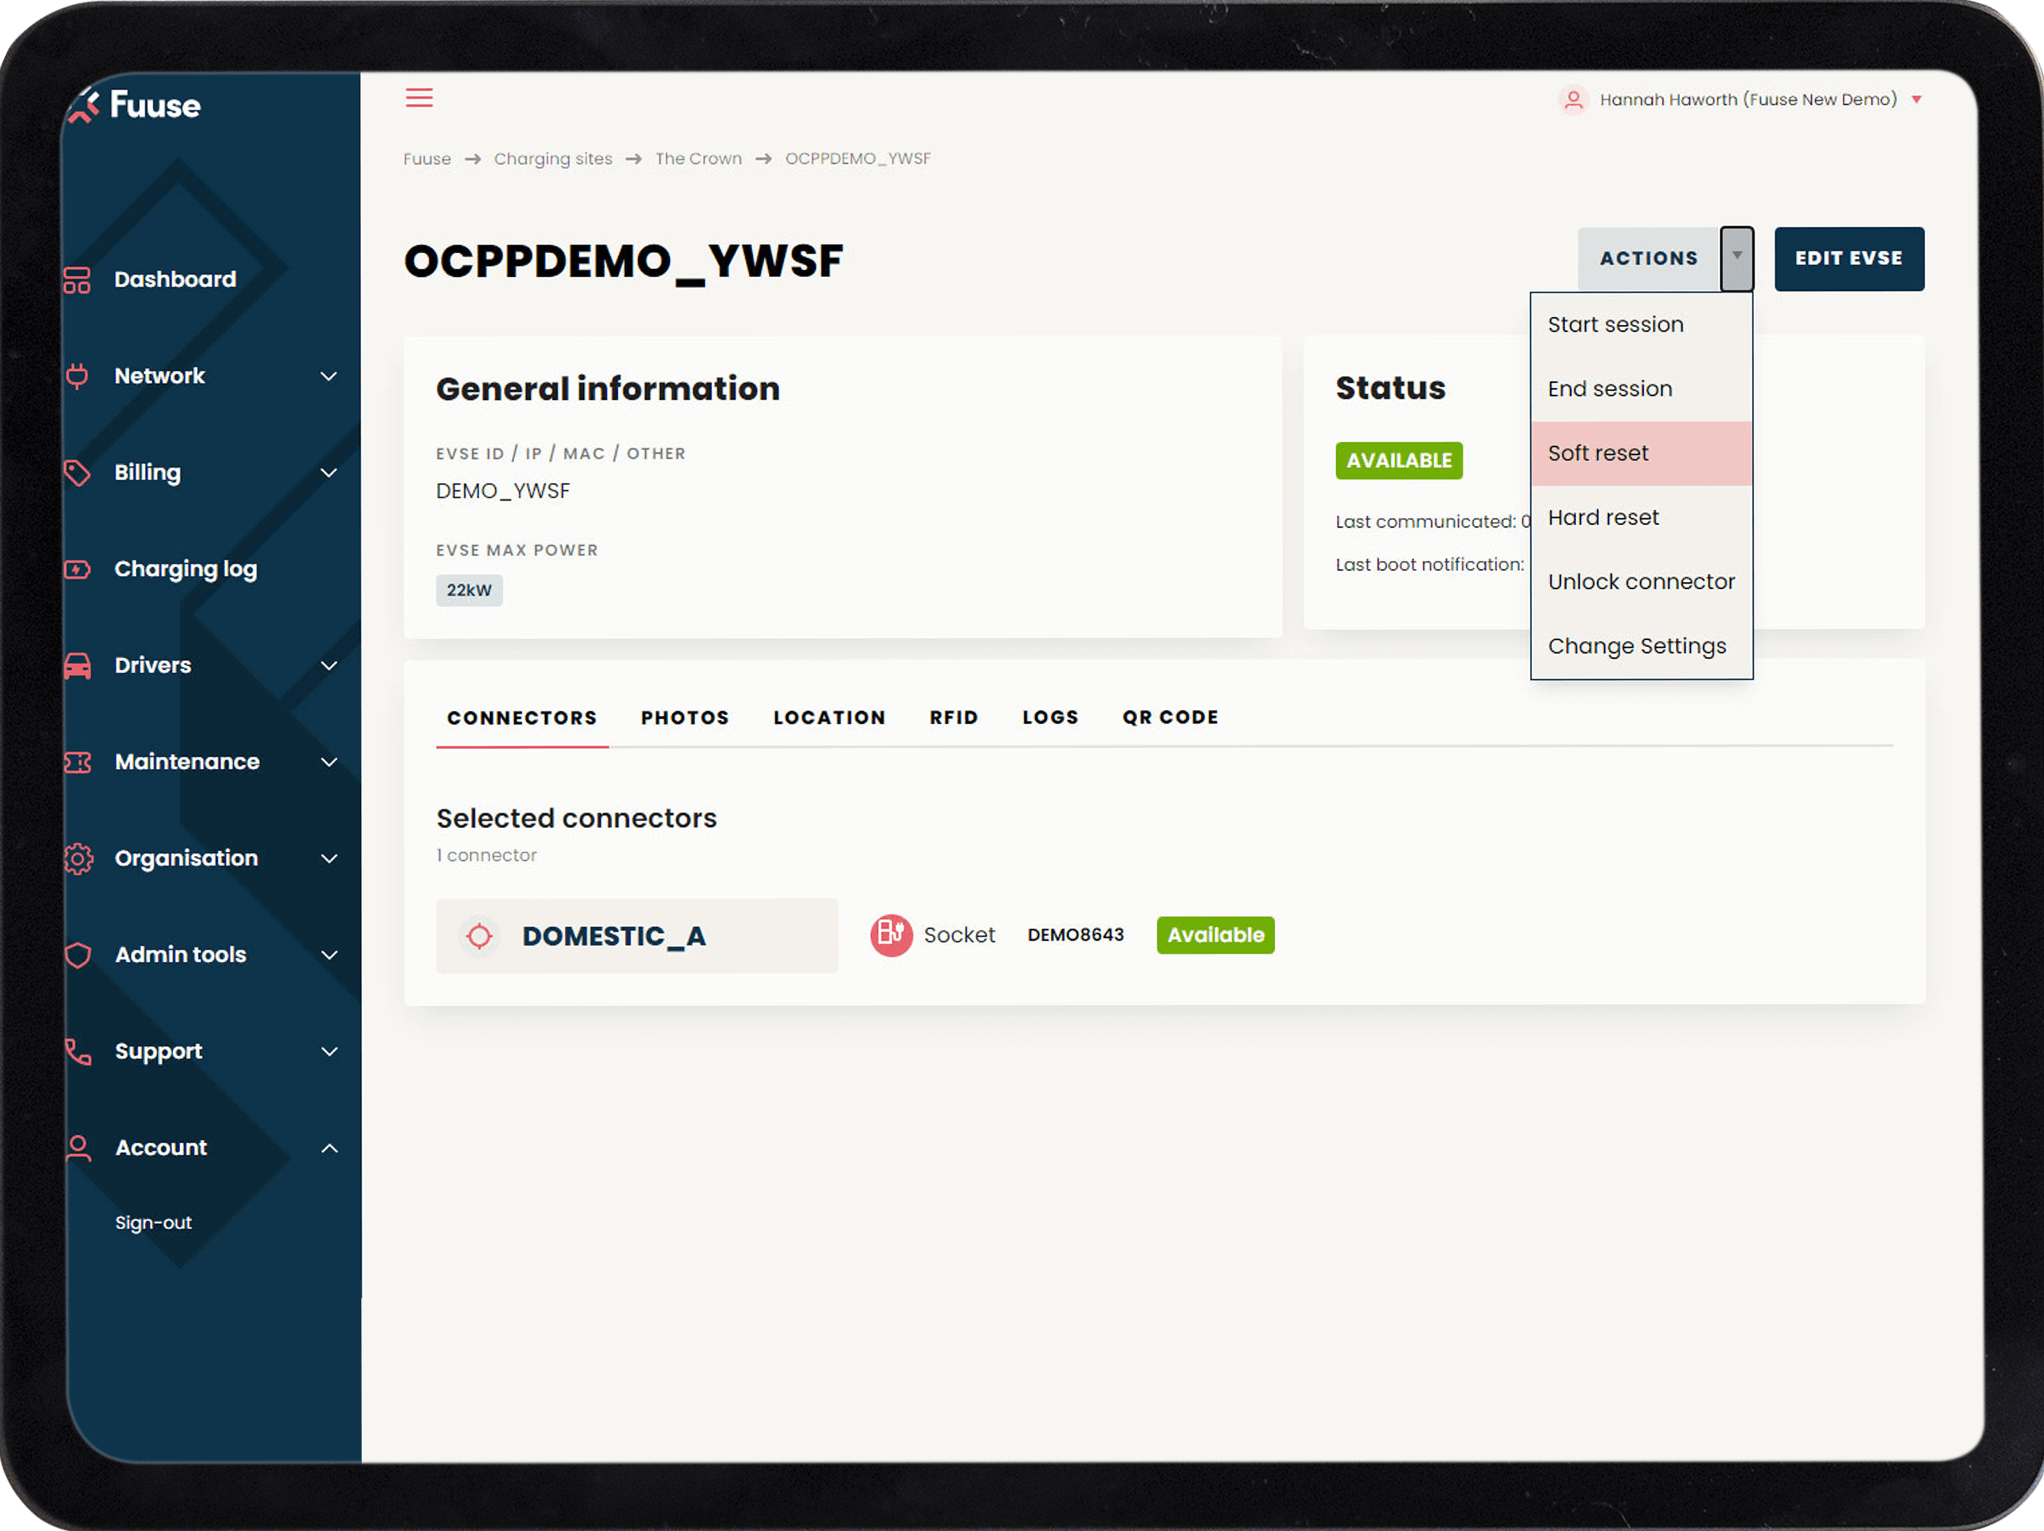Click the Charging log icon in sidebar

(x=76, y=568)
